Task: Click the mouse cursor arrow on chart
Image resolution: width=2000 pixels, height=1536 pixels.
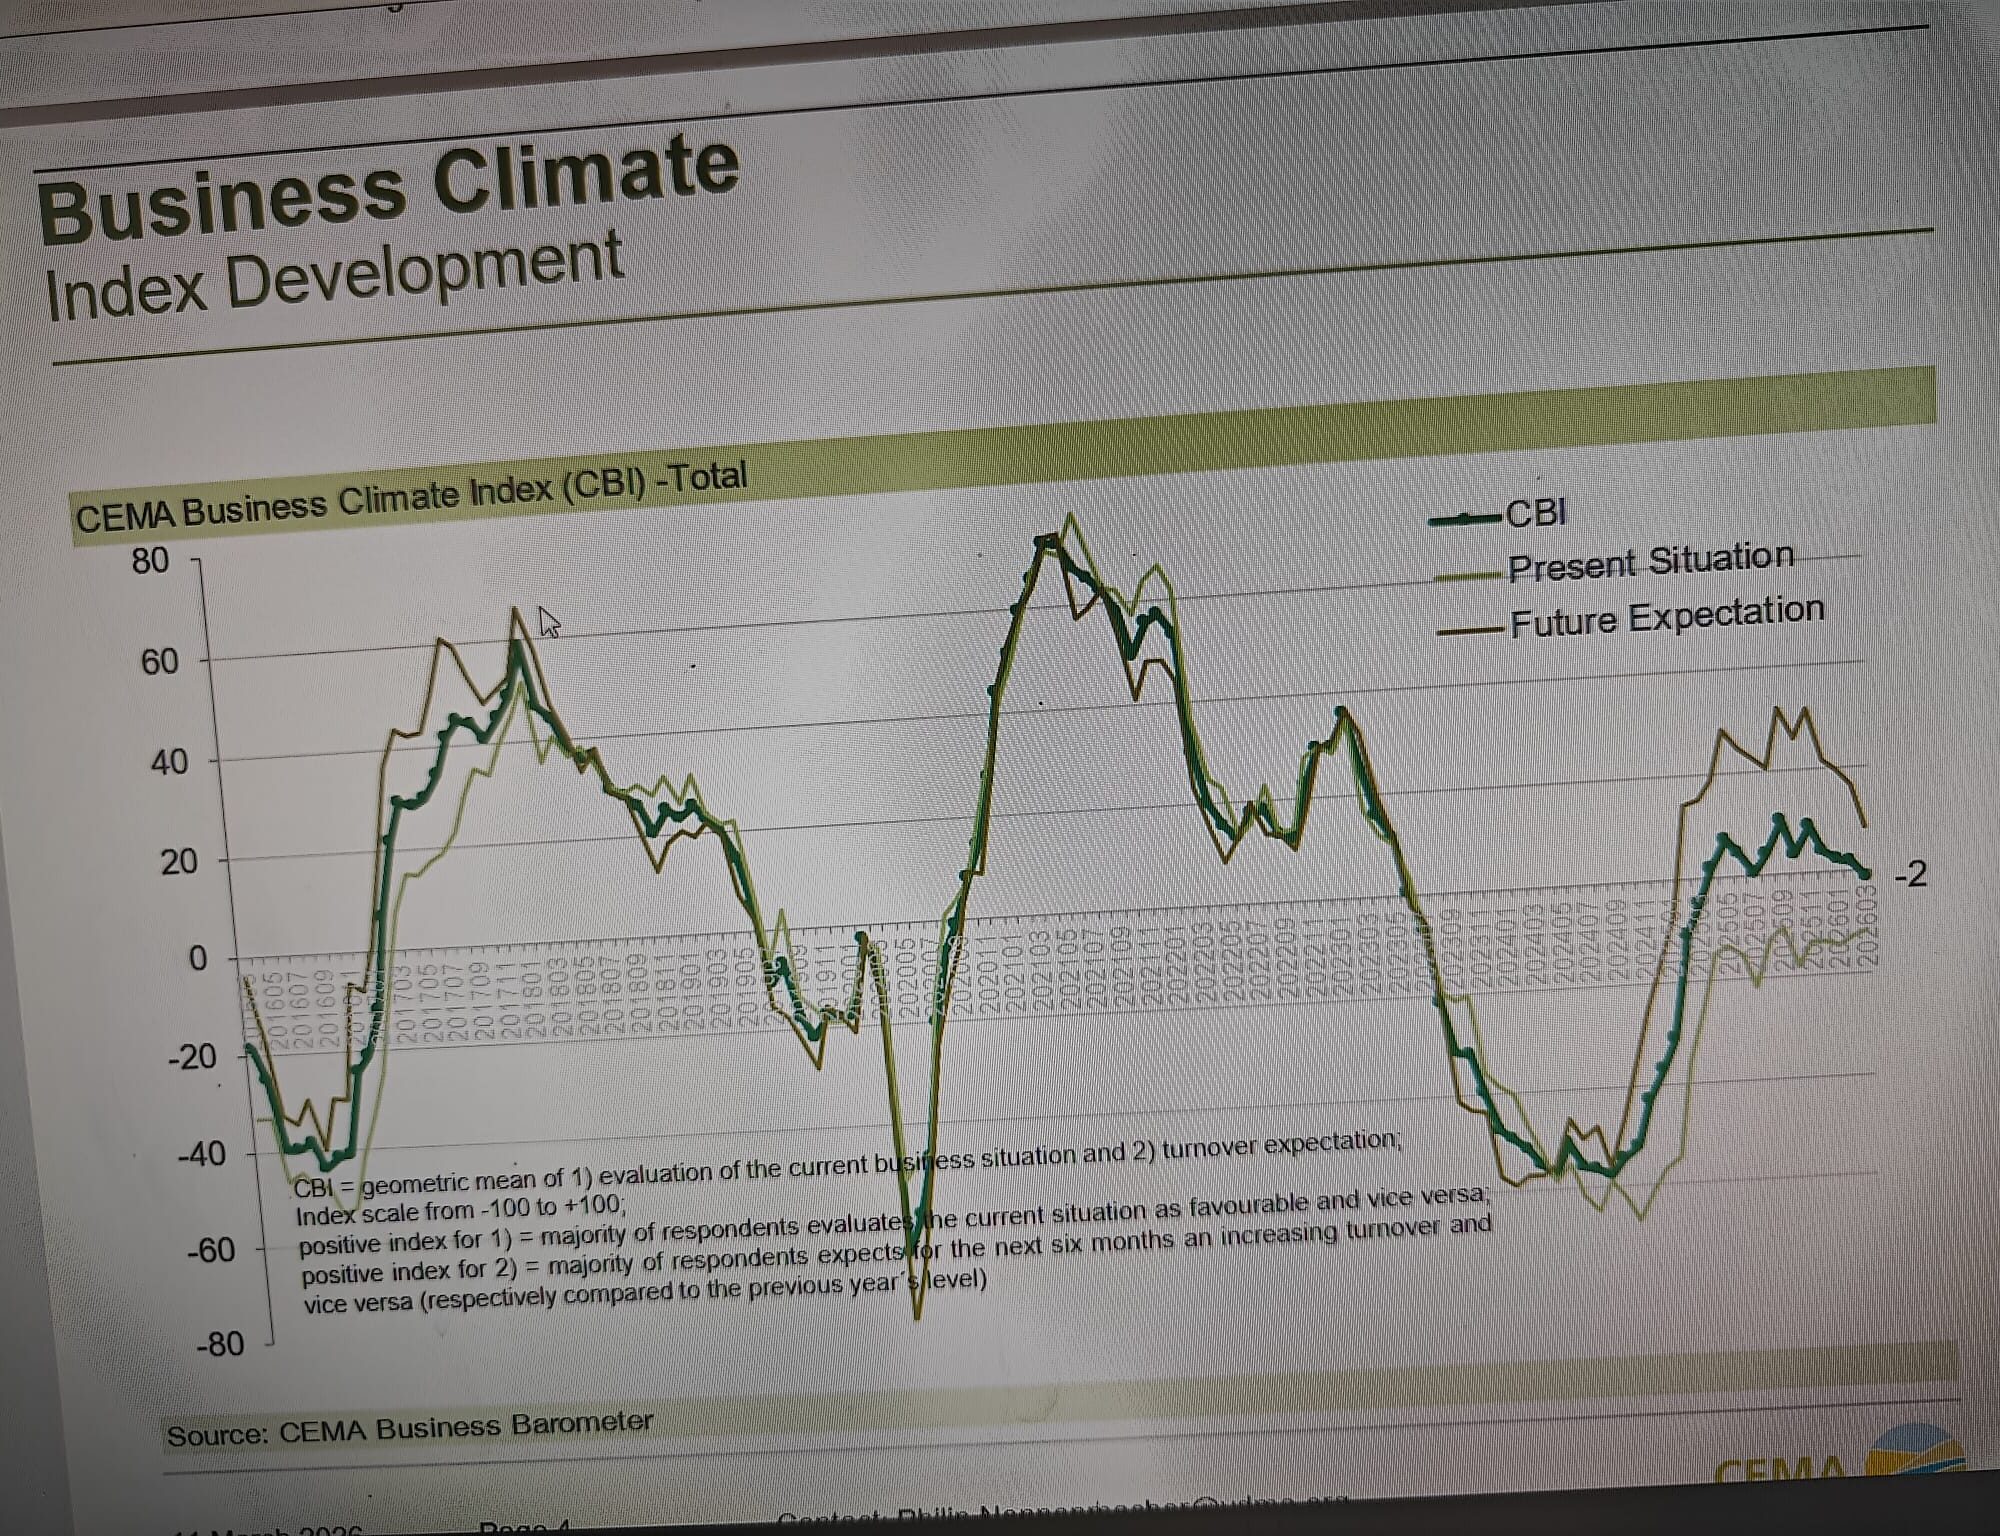Action: pos(548,622)
